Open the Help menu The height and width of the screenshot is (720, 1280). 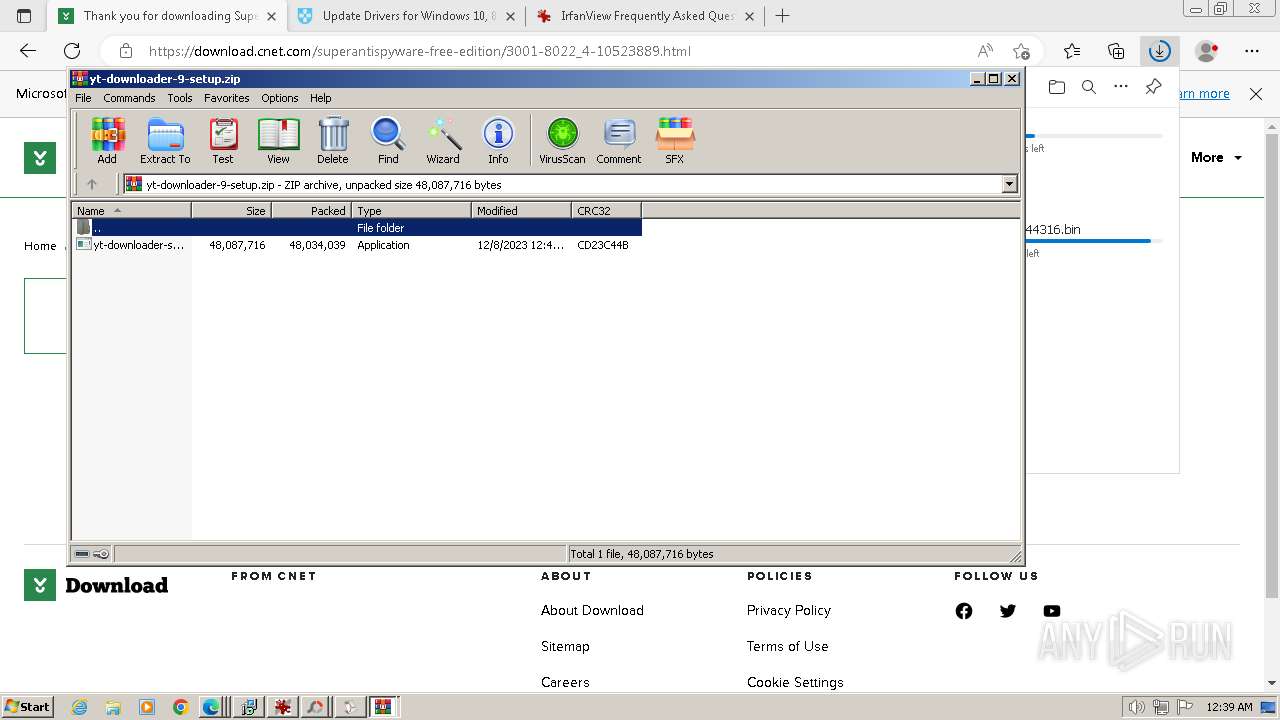point(320,98)
